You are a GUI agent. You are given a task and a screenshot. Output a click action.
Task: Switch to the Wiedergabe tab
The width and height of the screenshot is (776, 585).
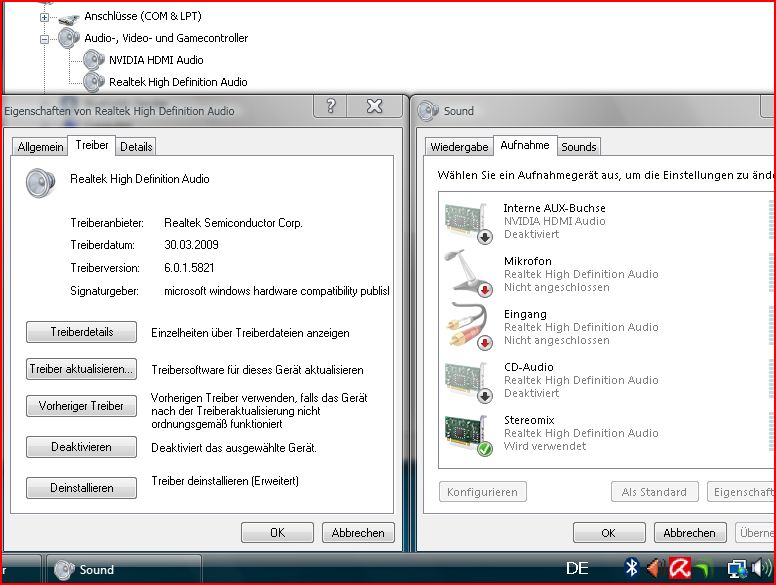pos(459,147)
